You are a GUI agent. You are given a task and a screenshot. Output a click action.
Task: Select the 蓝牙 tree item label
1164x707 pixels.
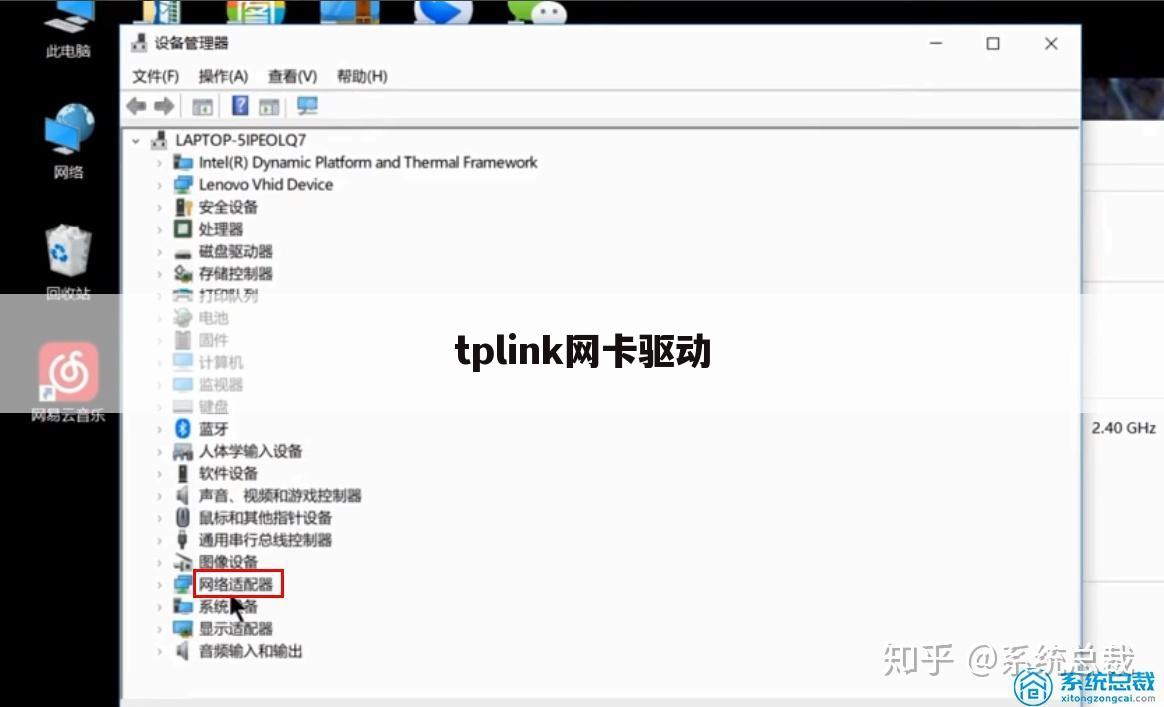coord(214,429)
